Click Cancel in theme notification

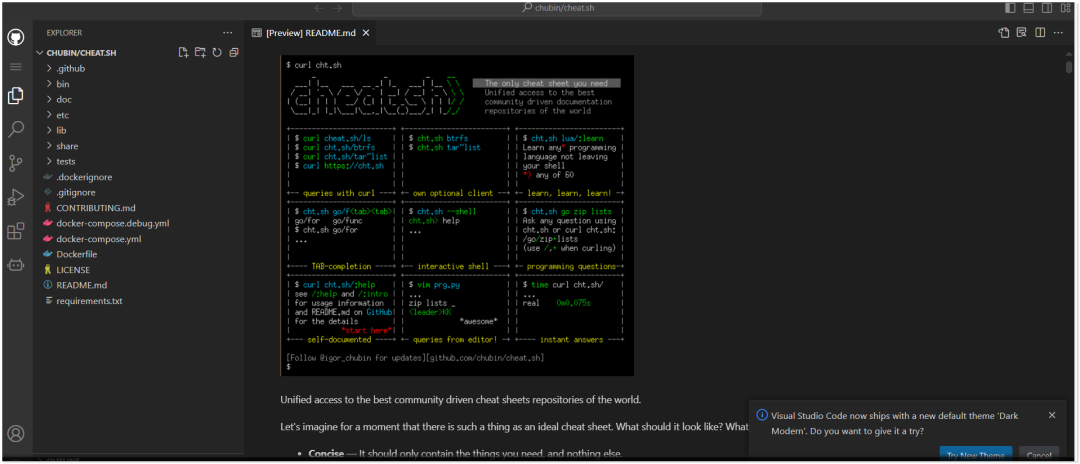pos(1039,455)
